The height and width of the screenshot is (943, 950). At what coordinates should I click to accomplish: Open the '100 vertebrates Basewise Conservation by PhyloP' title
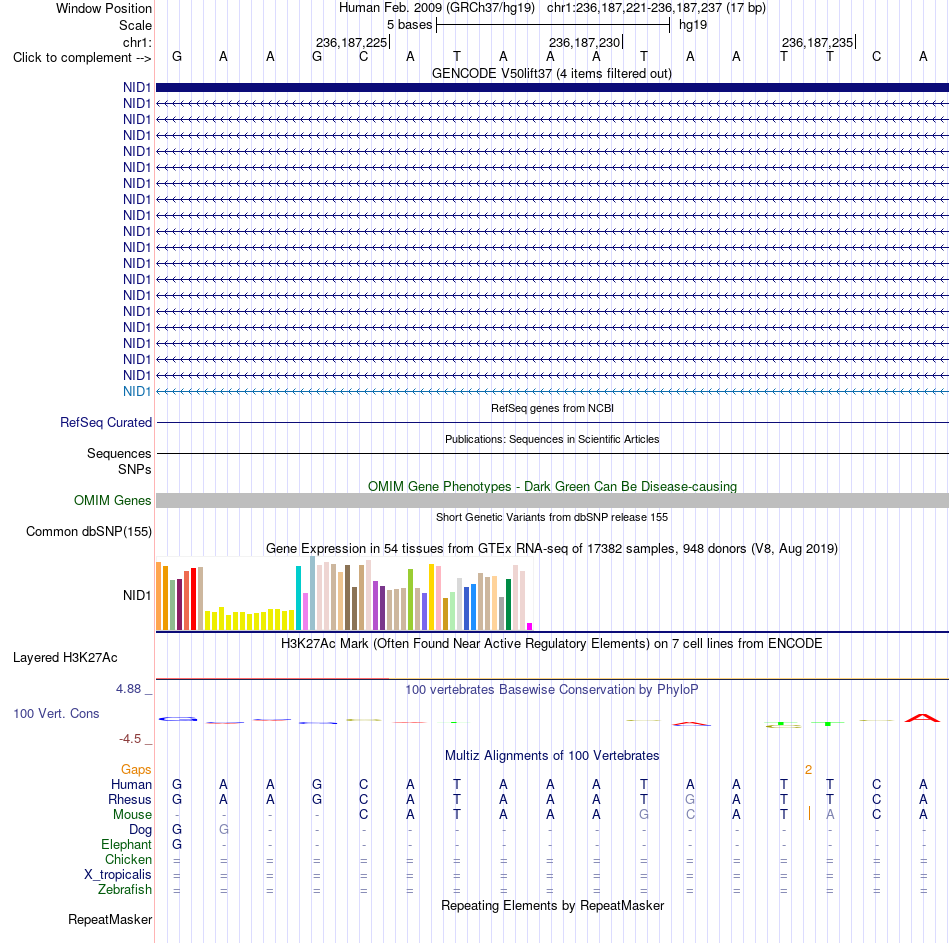tap(552, 690)
